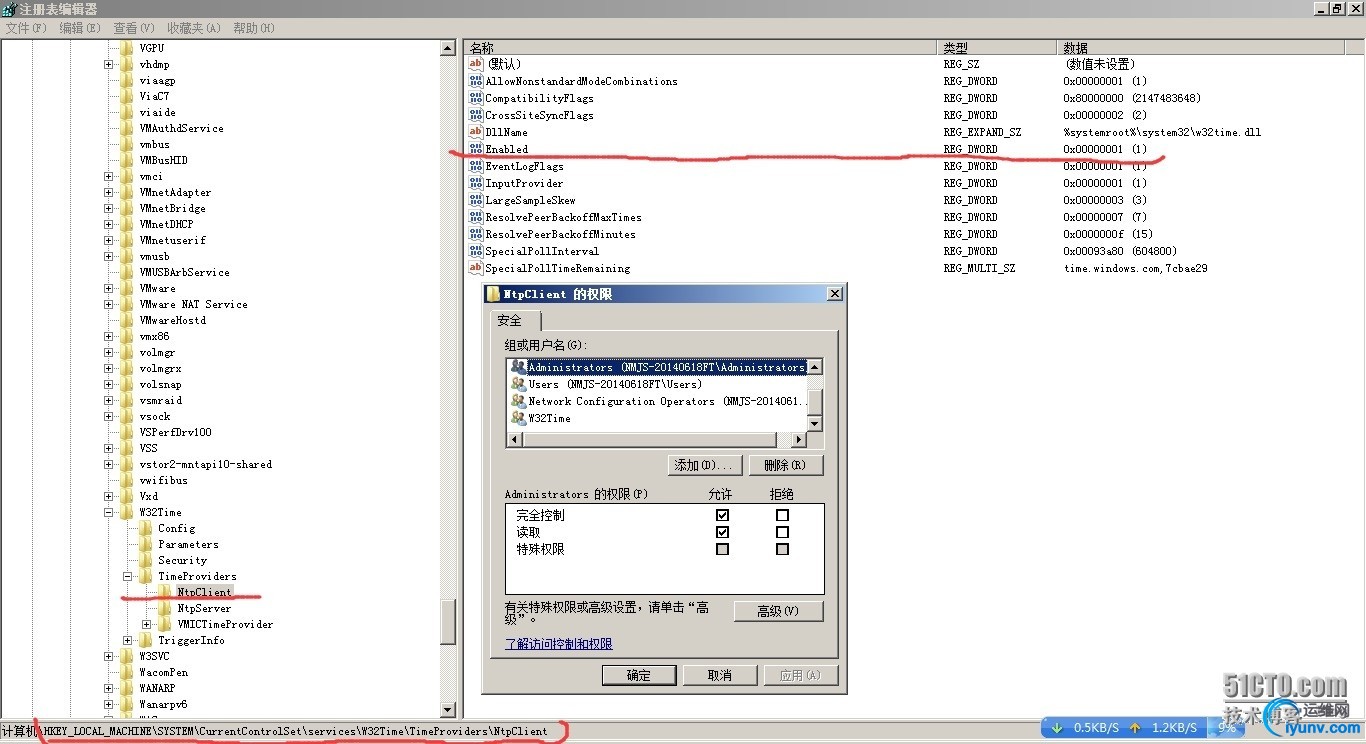Viewport: 1366px width, 744px height.
Task: Toggle Allow checkbox for 读取
Action: (722, 532)
